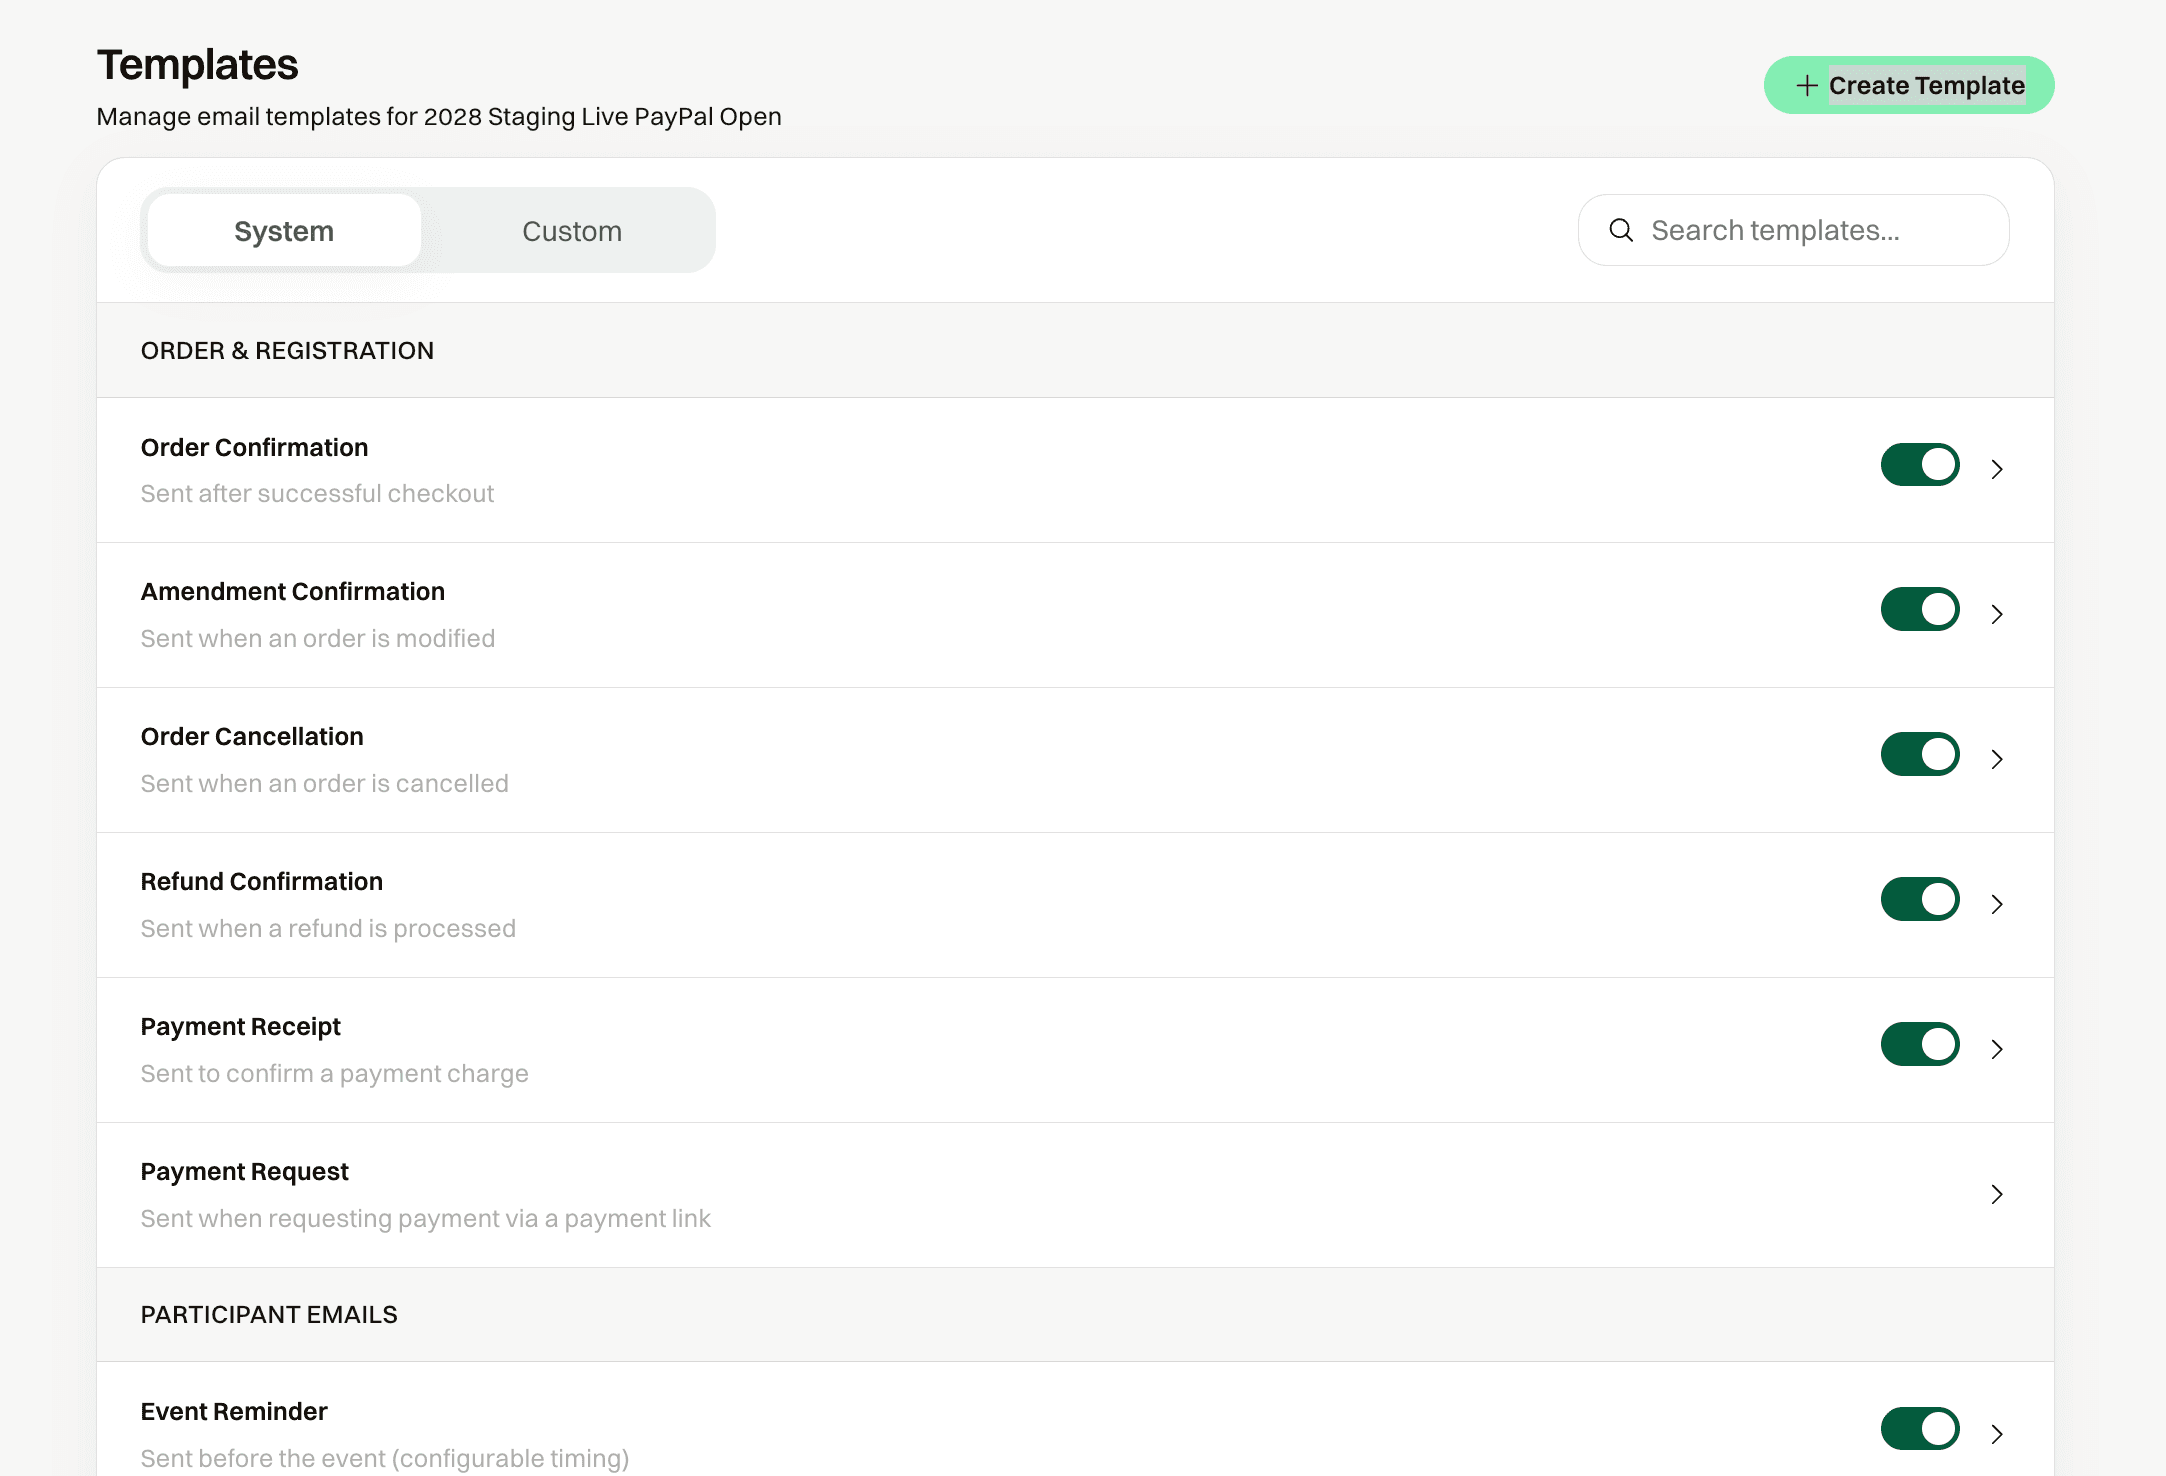Click the 'Manage email templates' subtitle

[439, 117]
